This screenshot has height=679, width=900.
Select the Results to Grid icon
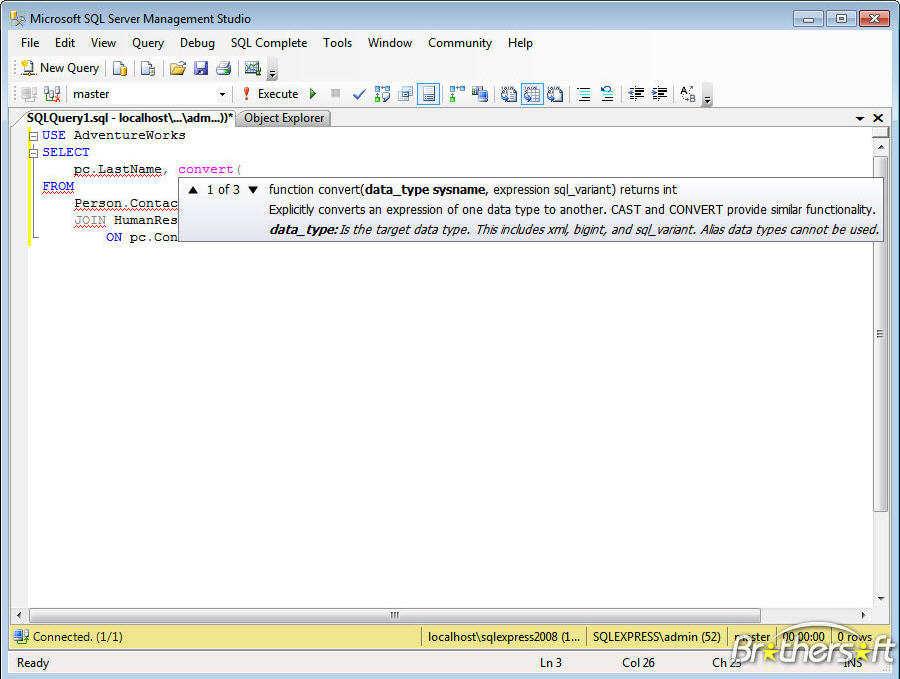pos(531,93)
